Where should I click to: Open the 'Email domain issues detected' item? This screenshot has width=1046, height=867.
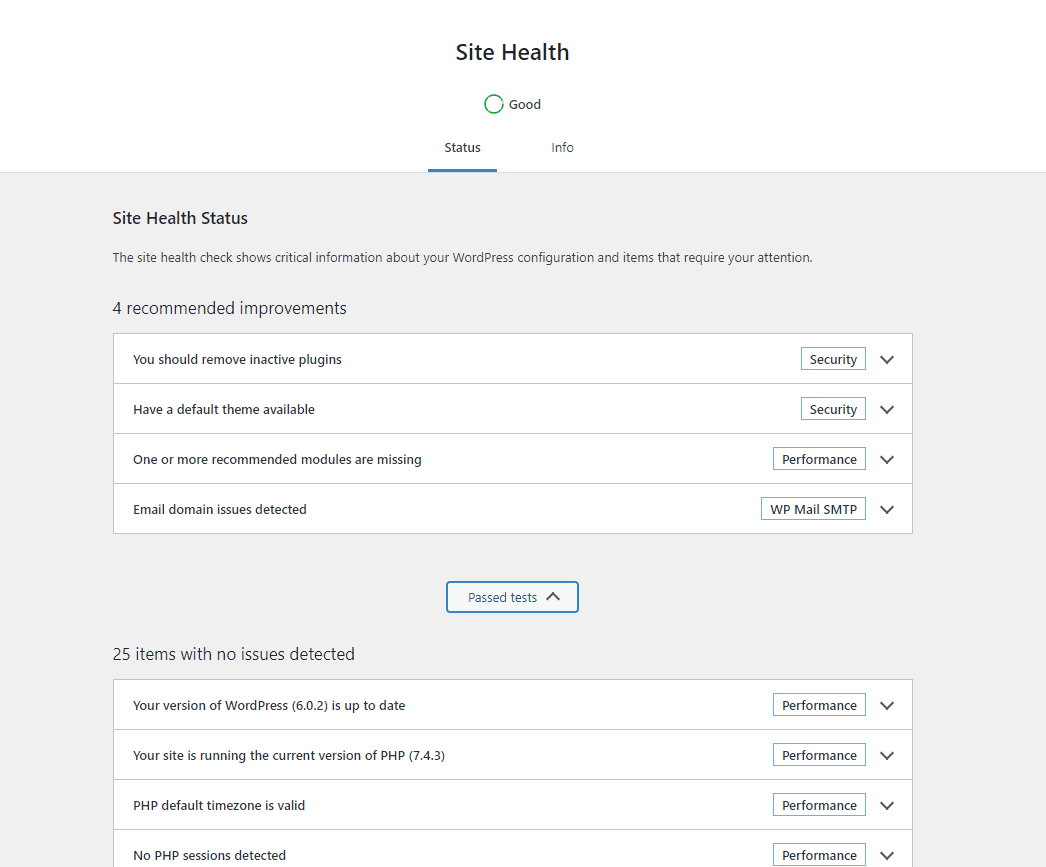220,509
